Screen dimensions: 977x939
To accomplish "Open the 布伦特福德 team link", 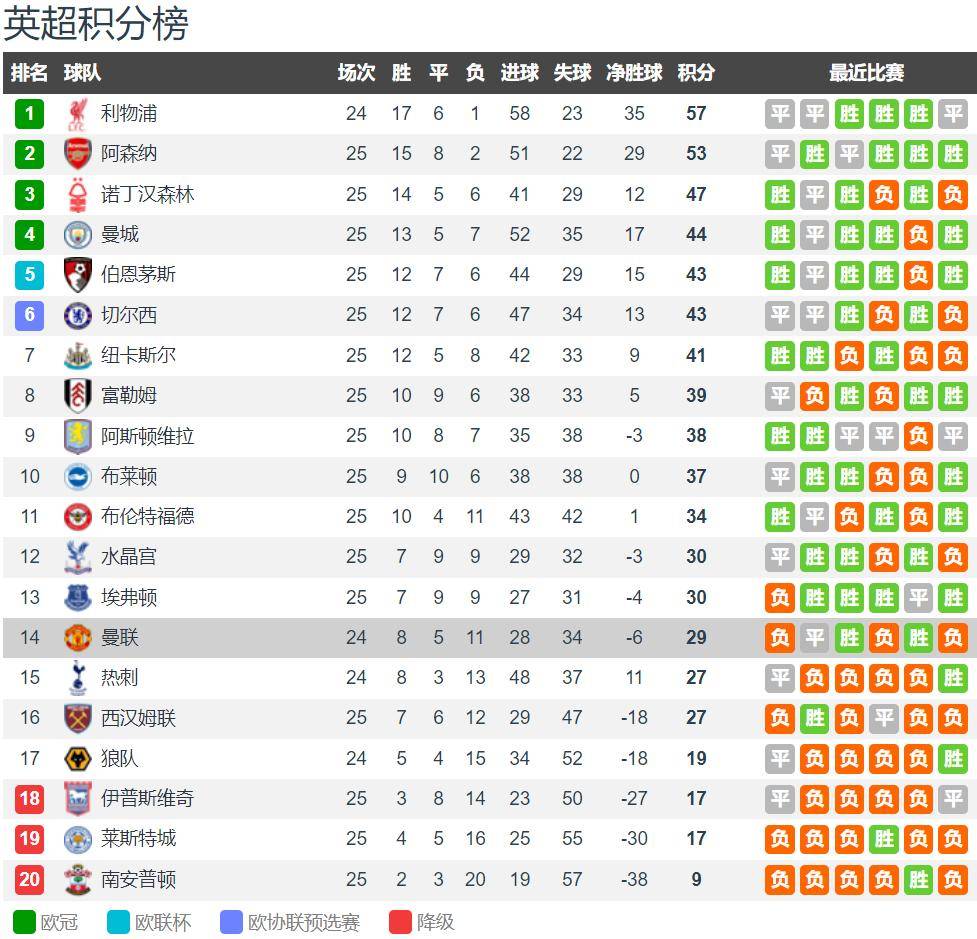I will tap(148, 517).
